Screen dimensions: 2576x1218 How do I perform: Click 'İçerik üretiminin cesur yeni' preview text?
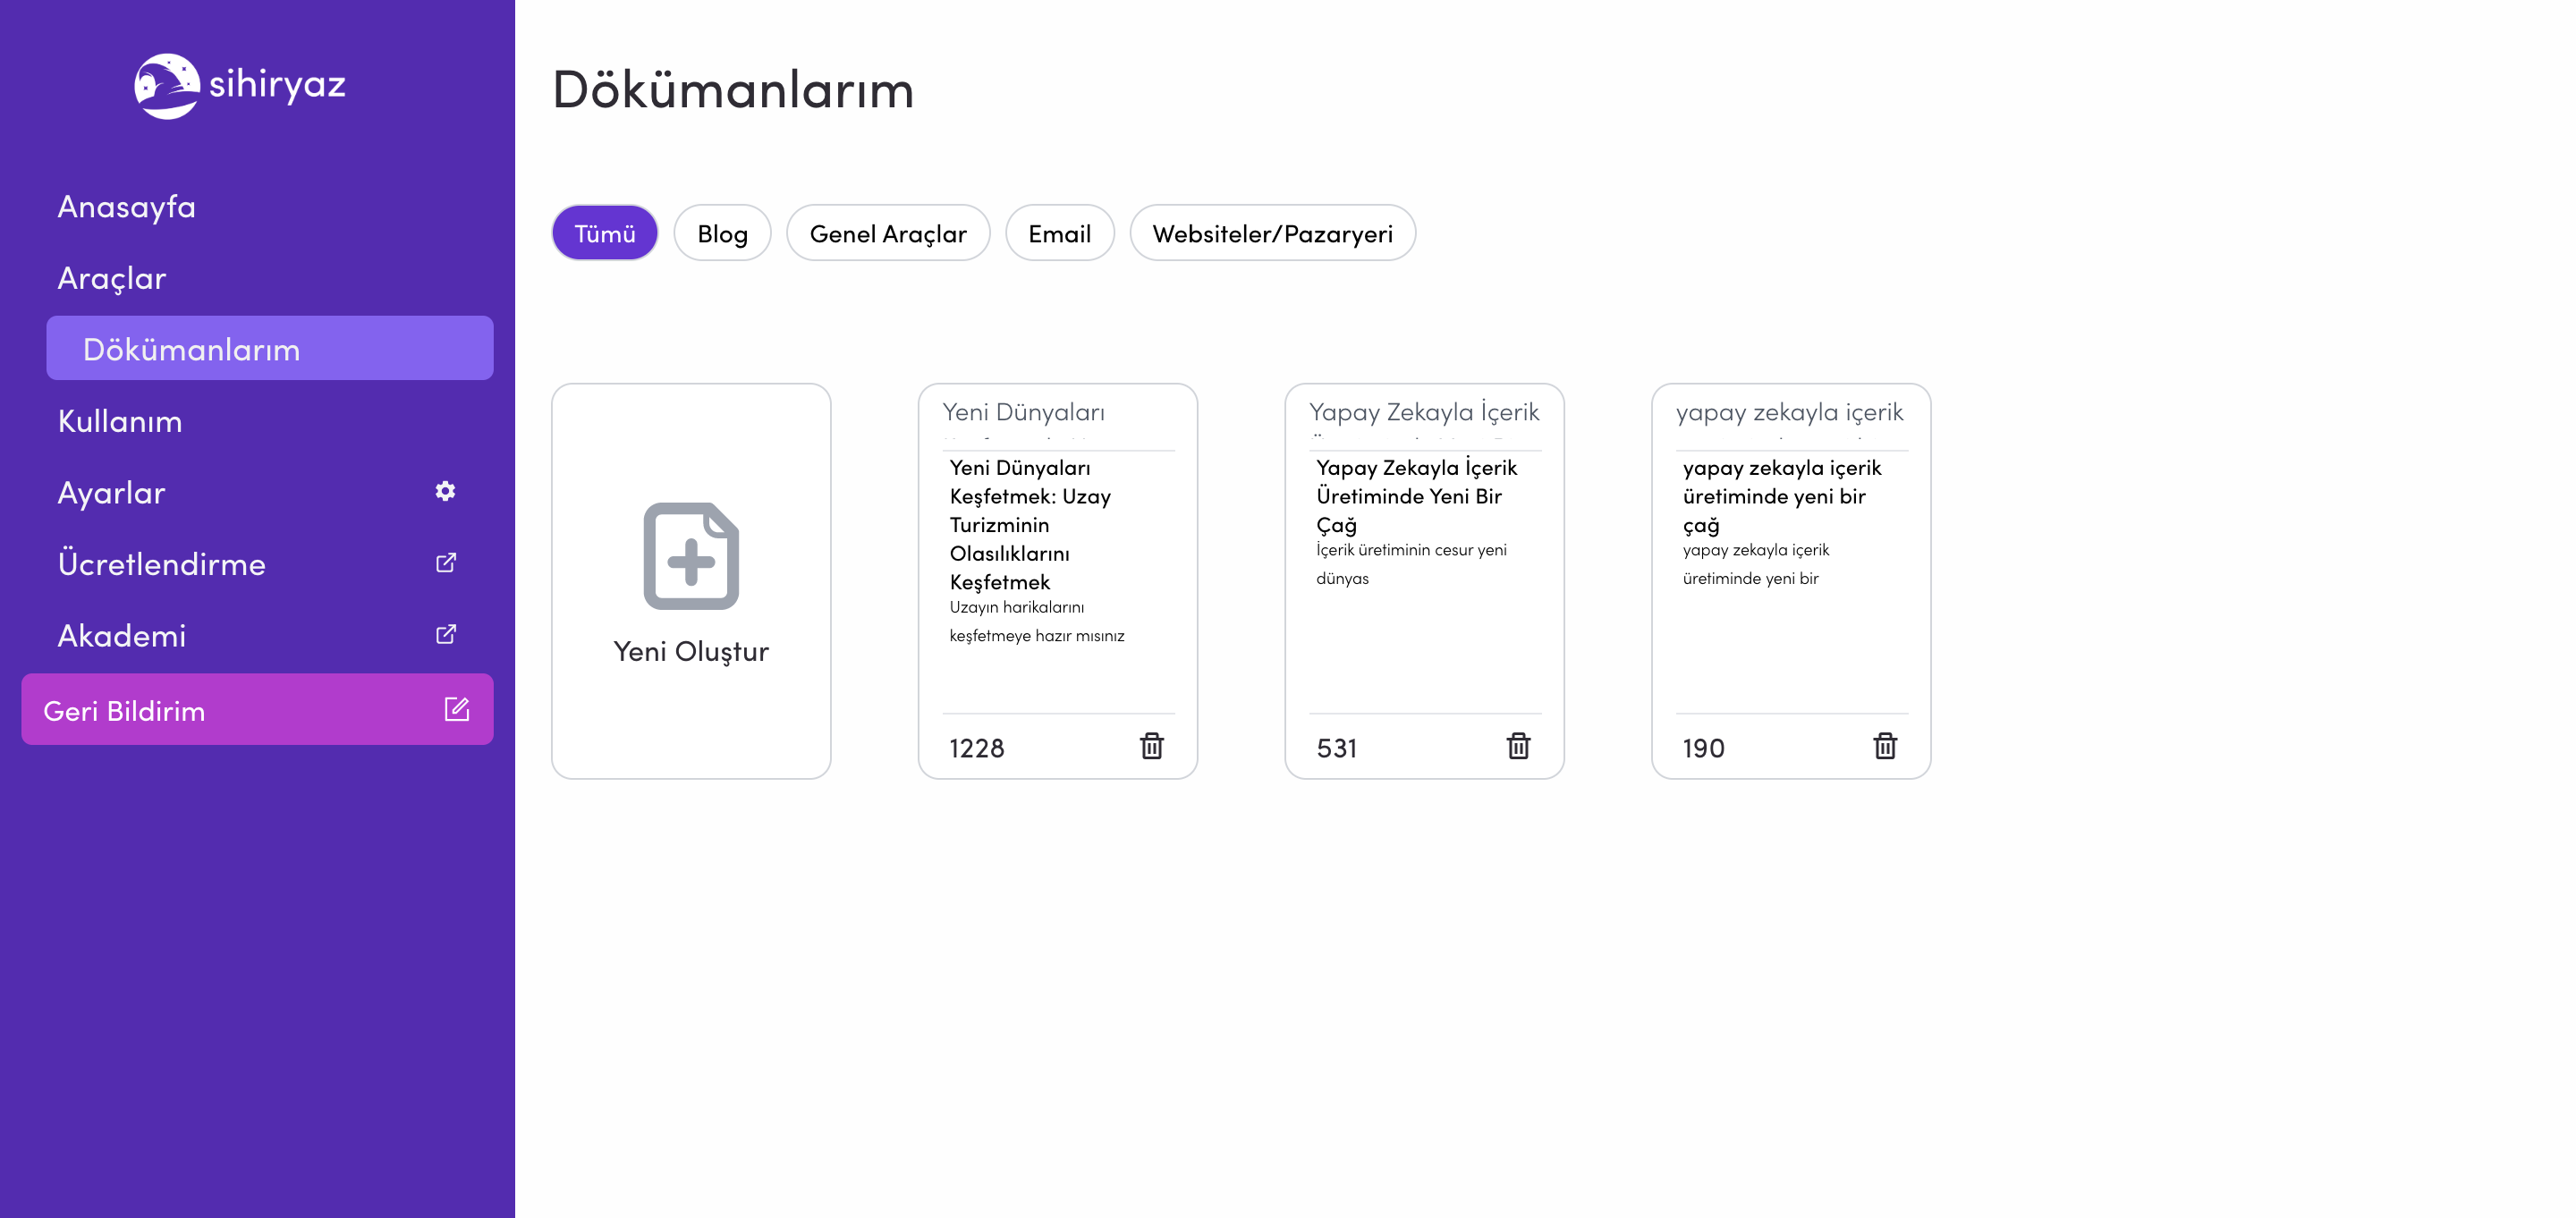(1411, 550)
